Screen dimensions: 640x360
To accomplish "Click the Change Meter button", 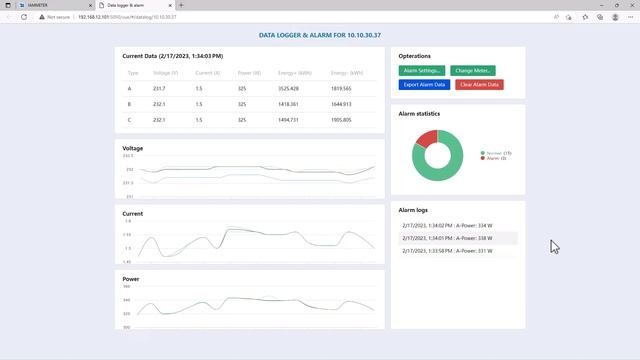I will [x=473, y=71].
